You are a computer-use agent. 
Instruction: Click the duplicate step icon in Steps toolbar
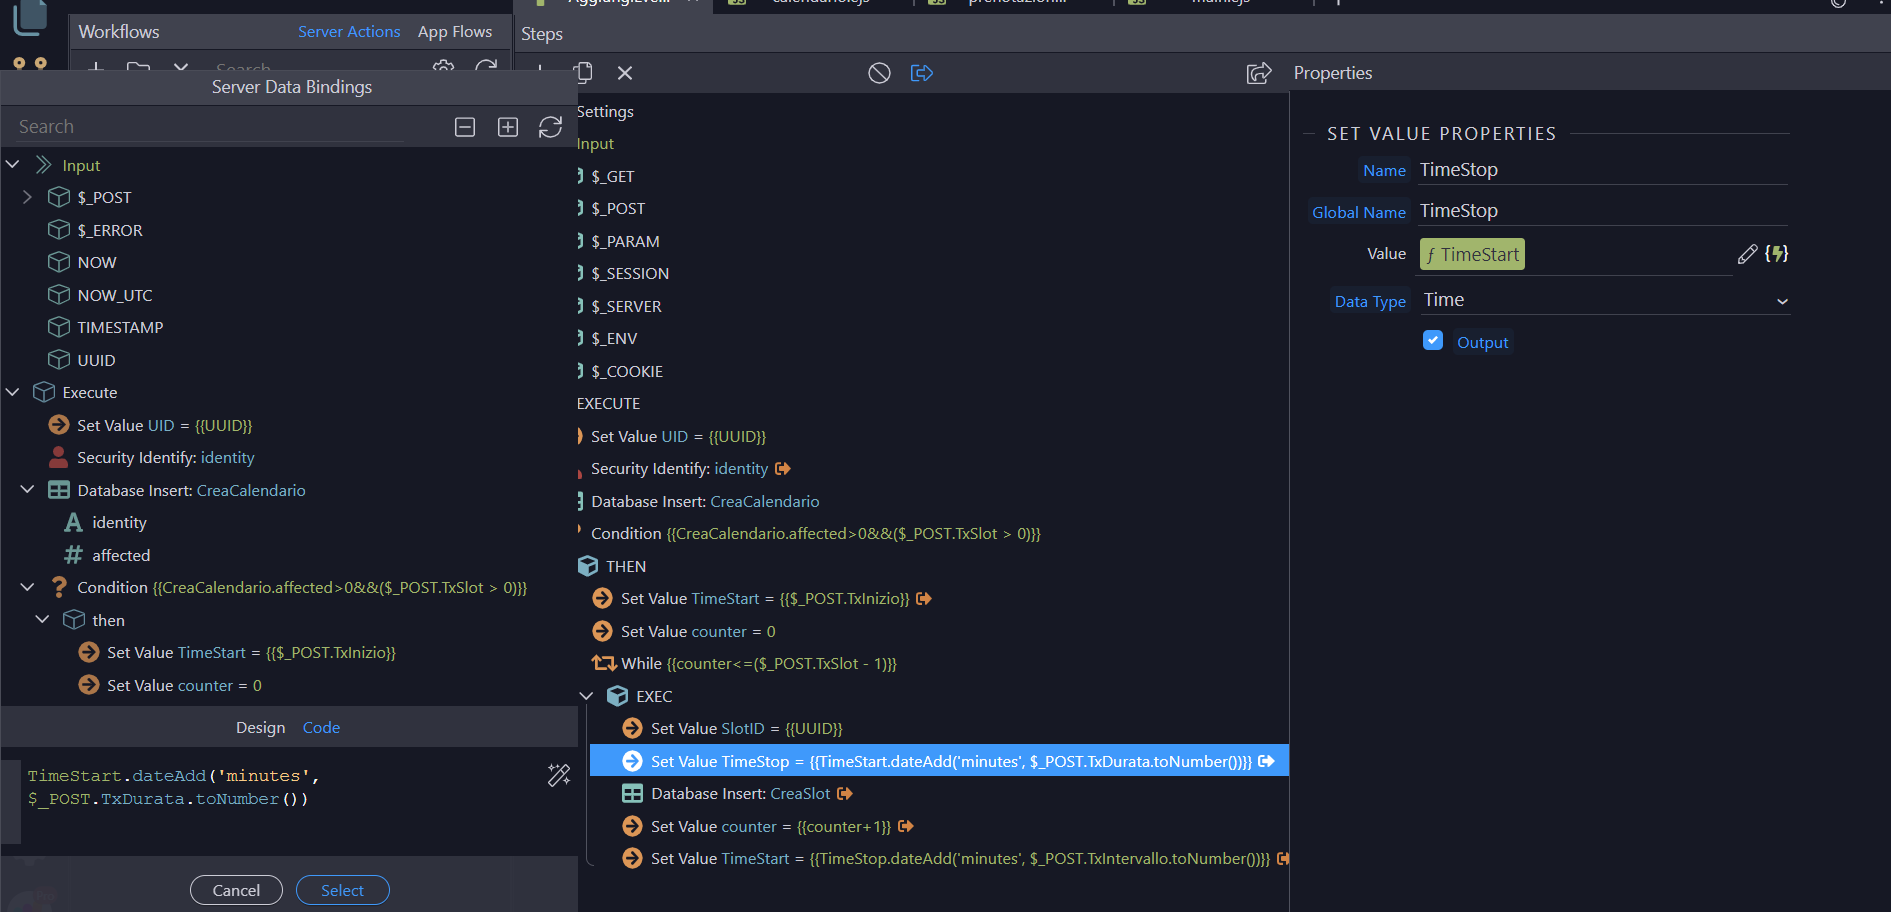click(x=584, y=72)
